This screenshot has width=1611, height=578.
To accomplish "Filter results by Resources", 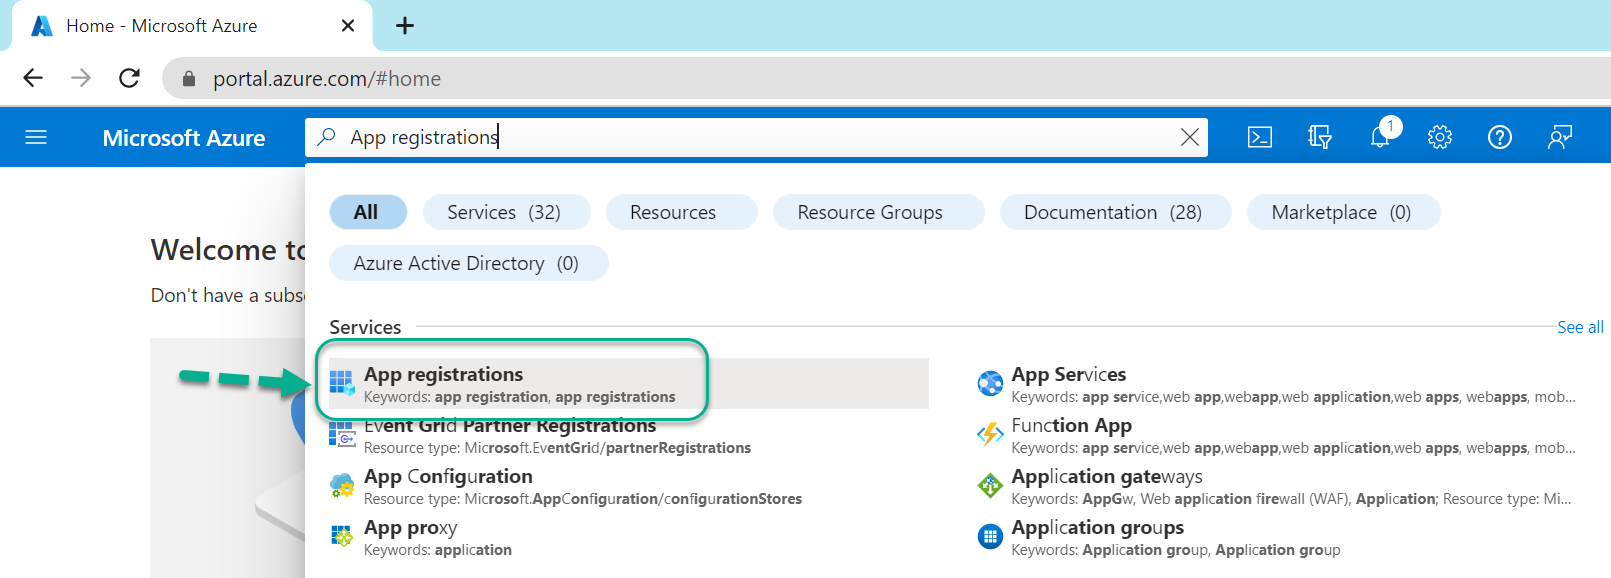I will (x=681, y=212).
